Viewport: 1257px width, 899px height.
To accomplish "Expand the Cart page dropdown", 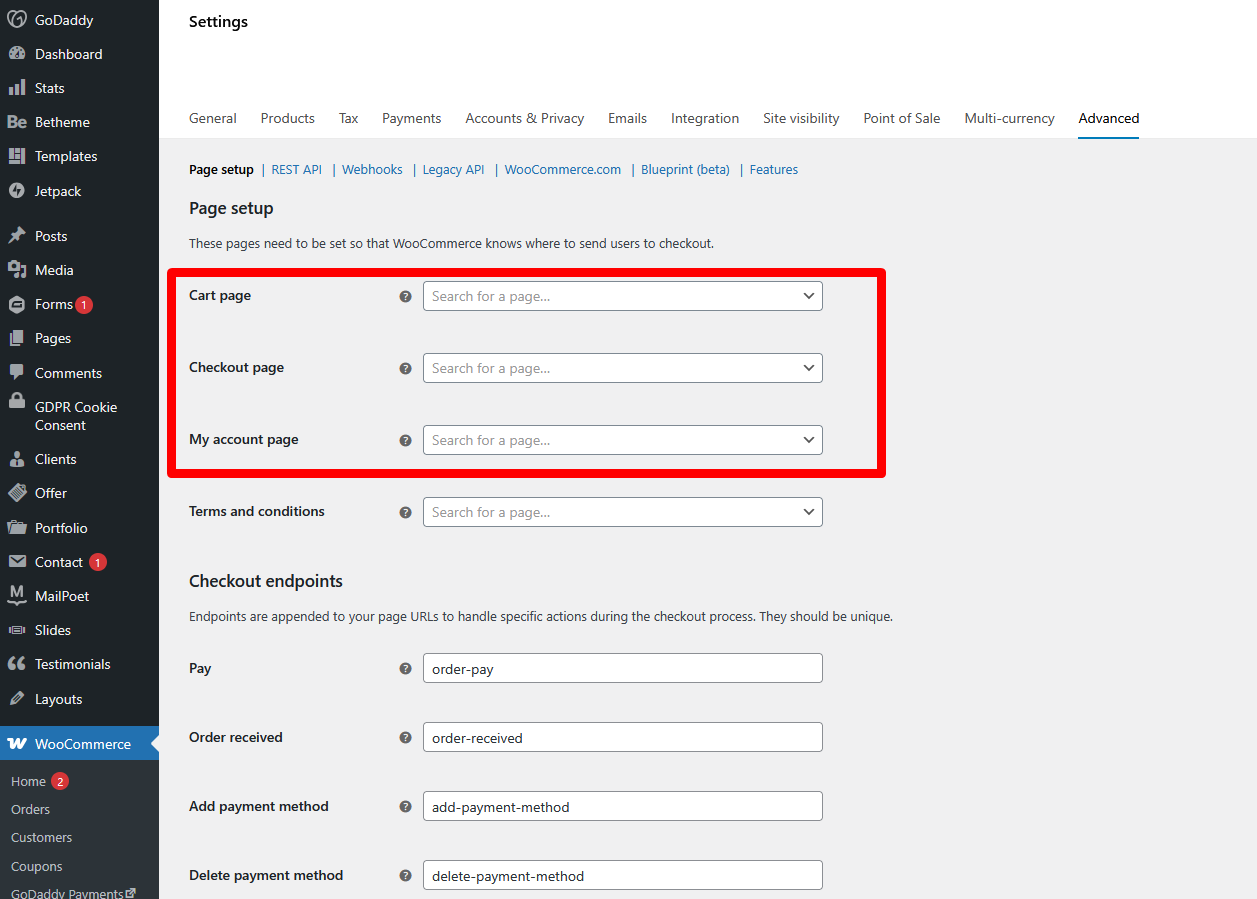I will tap(622, 297).
